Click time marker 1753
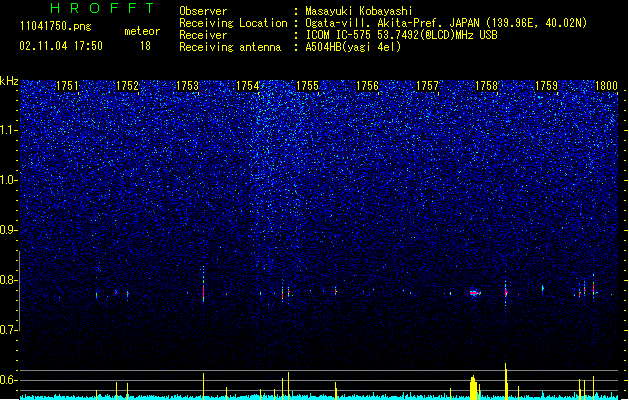The image size is (629, 400). pyautogui.click(x=187, y=86)
